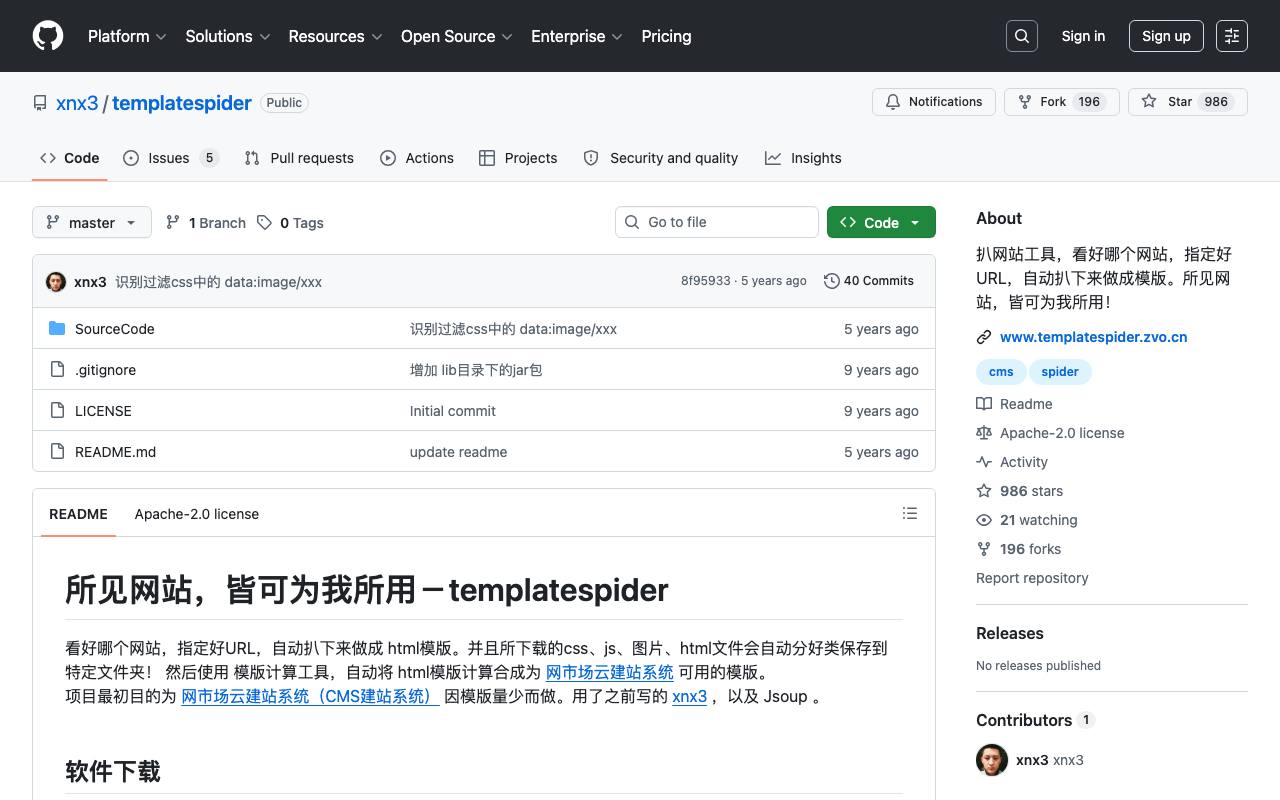Click the fork icon beside Fork
This screenshot has height=800, width=1280.
[x=1025, y=102]
